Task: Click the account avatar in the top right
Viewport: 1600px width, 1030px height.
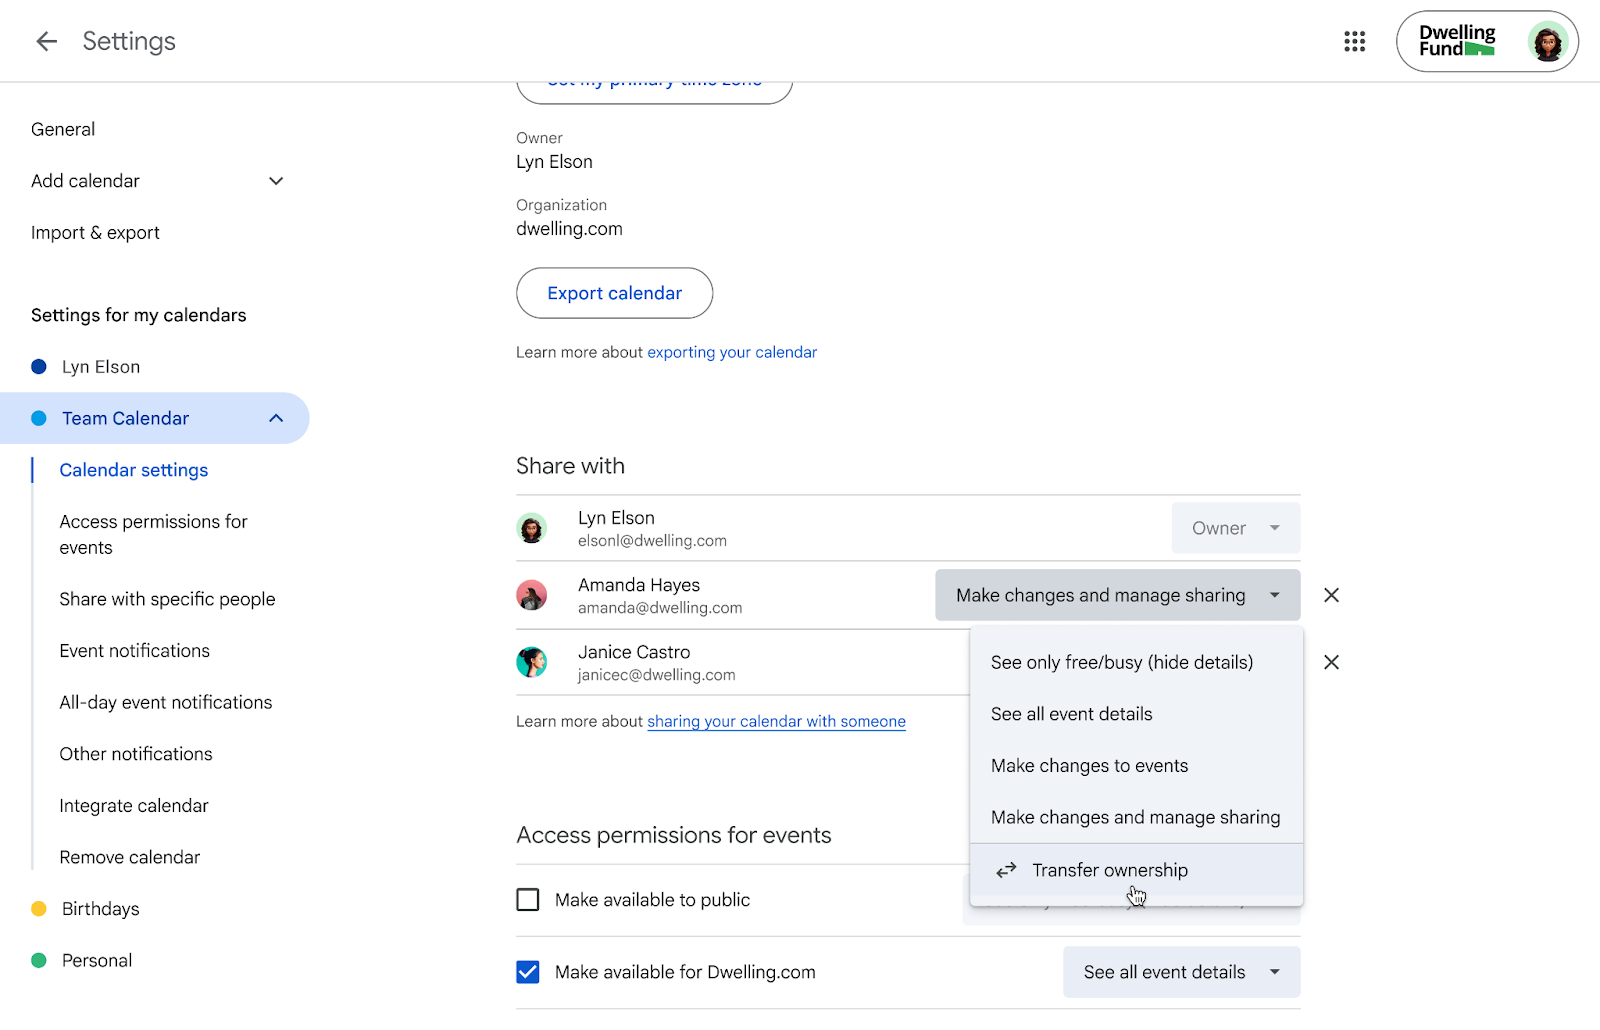Action: 1547,42
